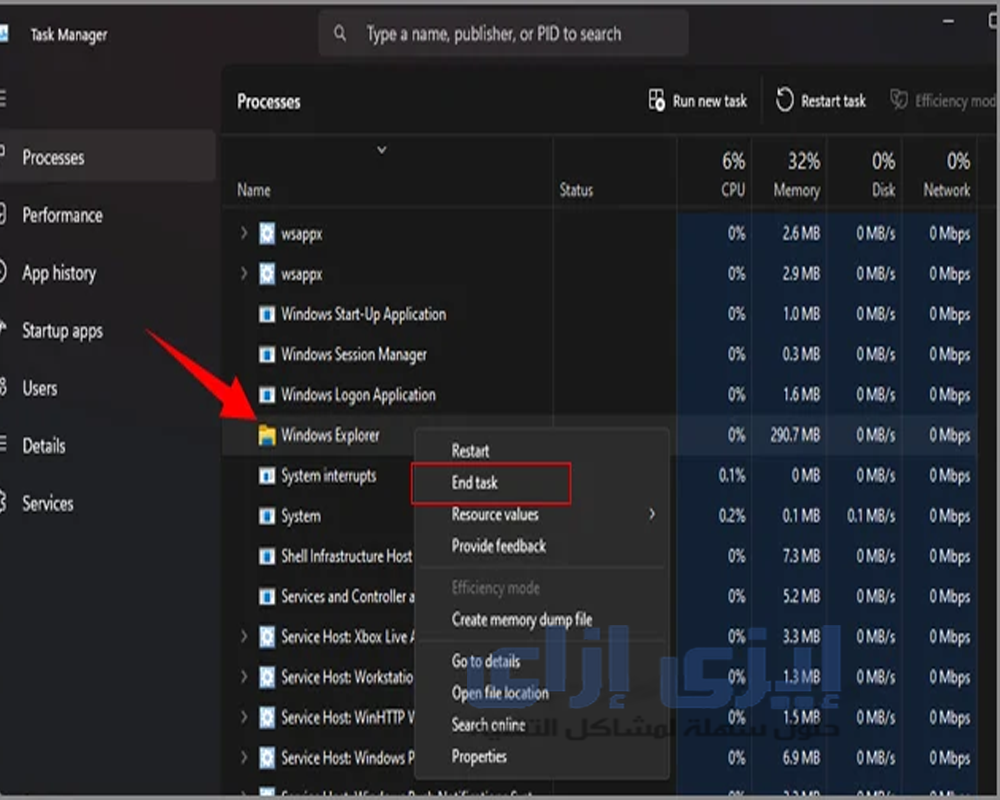Click the Service Host: Workstation gear icon
Screen dimensions: 1000x800
tap(267, 677)
